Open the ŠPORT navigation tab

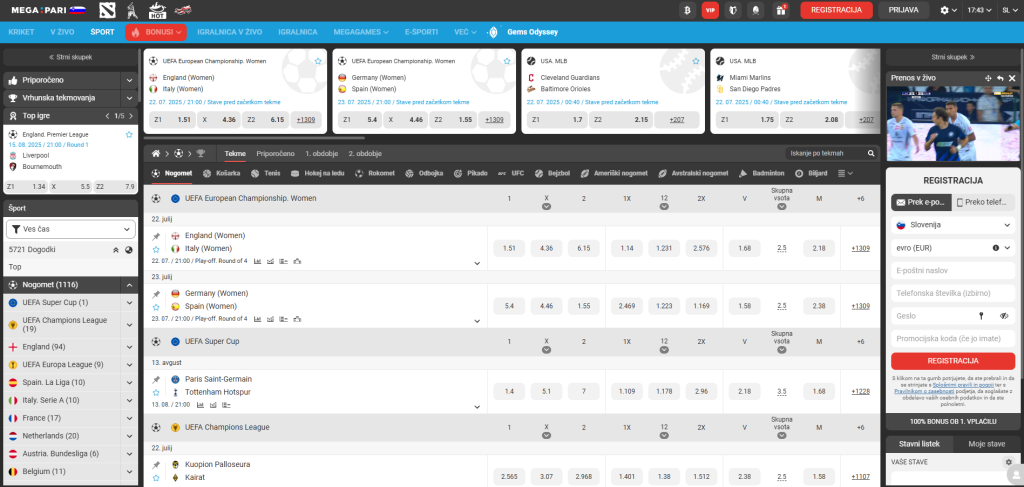[x=103, y=32]
